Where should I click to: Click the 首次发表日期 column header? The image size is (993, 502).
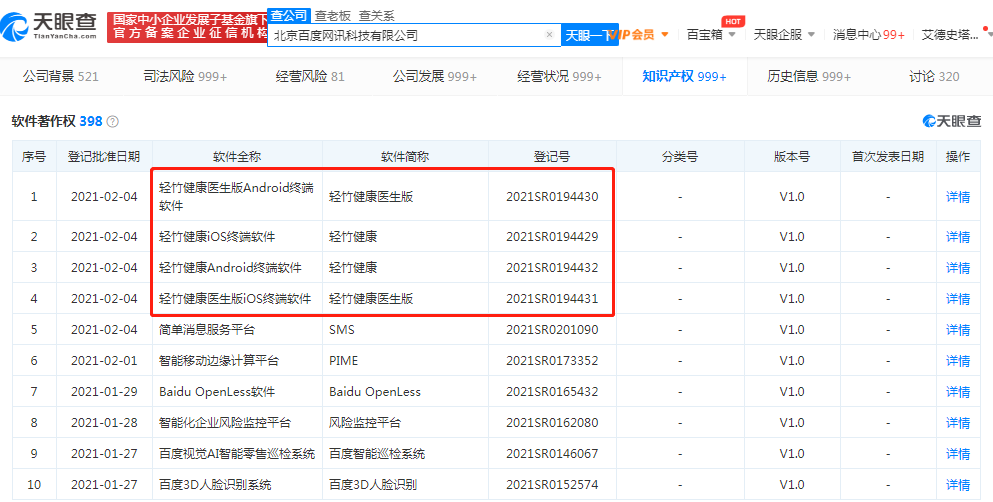tap(888, 157)
